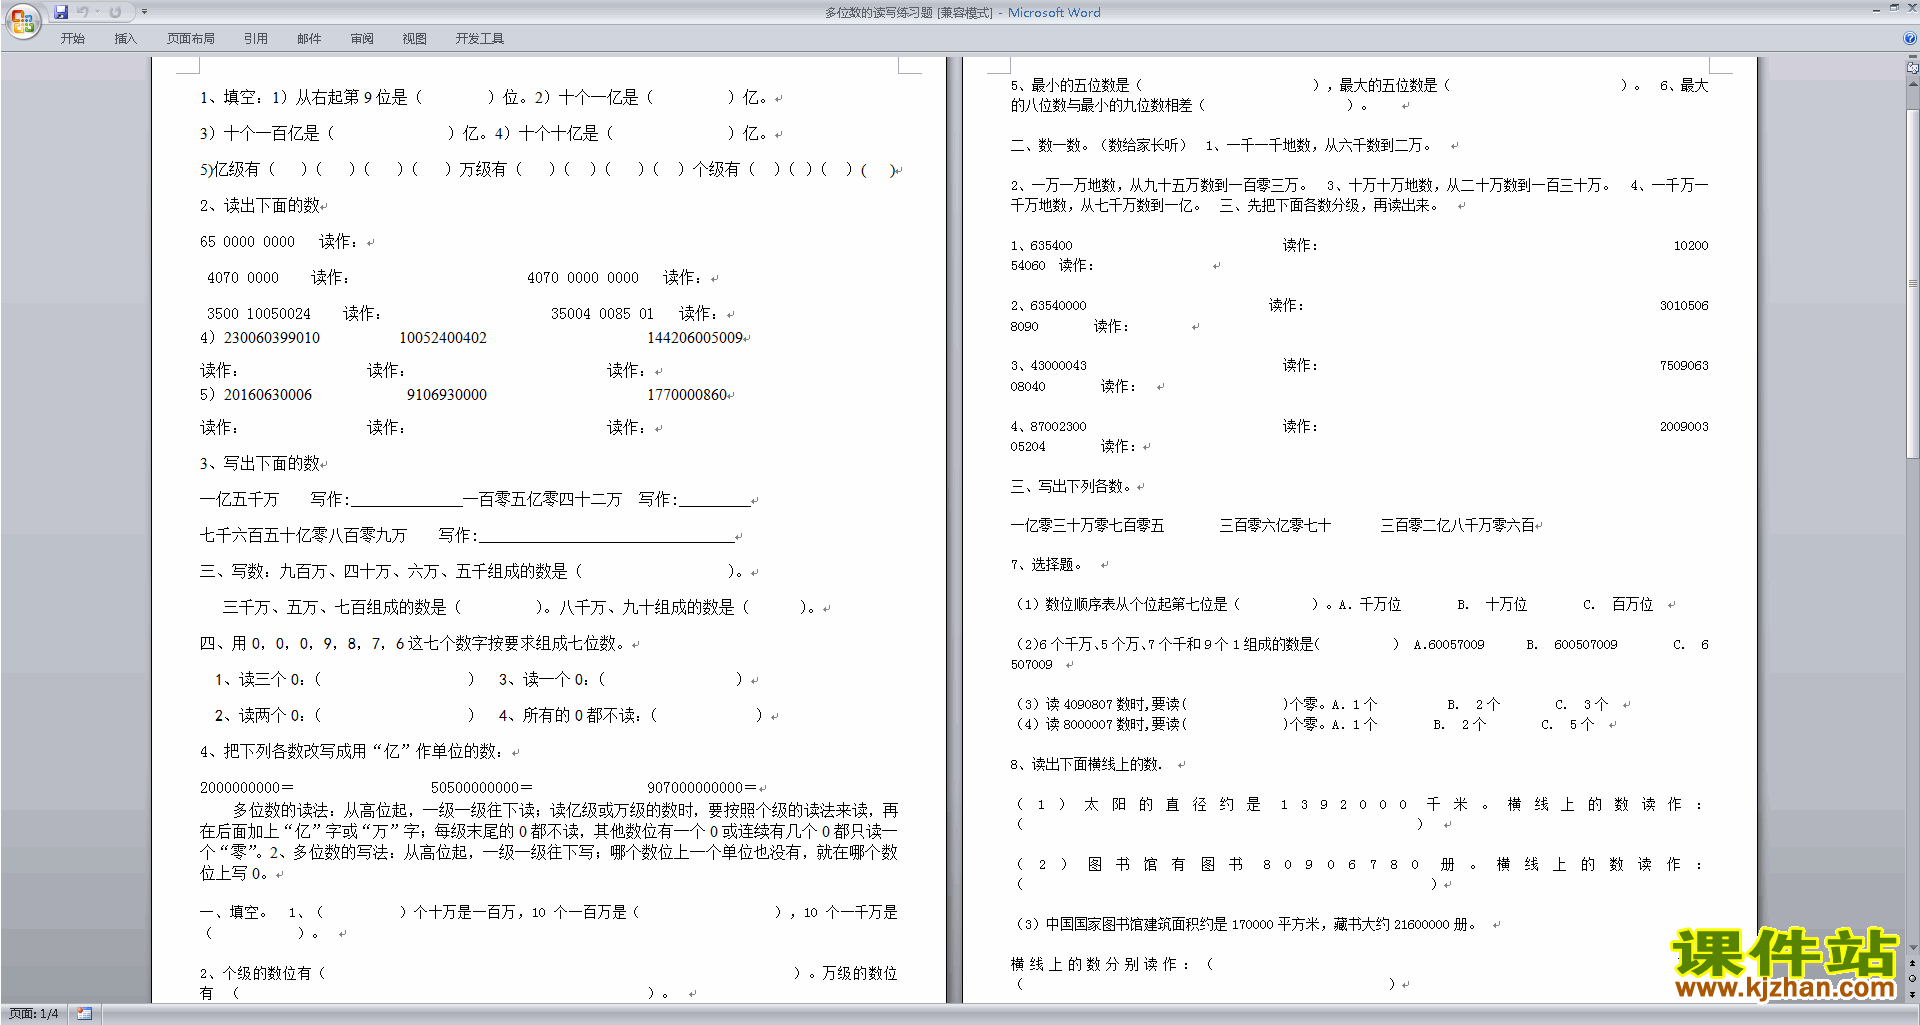The width and height of the screenshot is (1920, 1025).
Task: Click the paragraph starting 多位数的读法
Action: [x=549, y=842]
